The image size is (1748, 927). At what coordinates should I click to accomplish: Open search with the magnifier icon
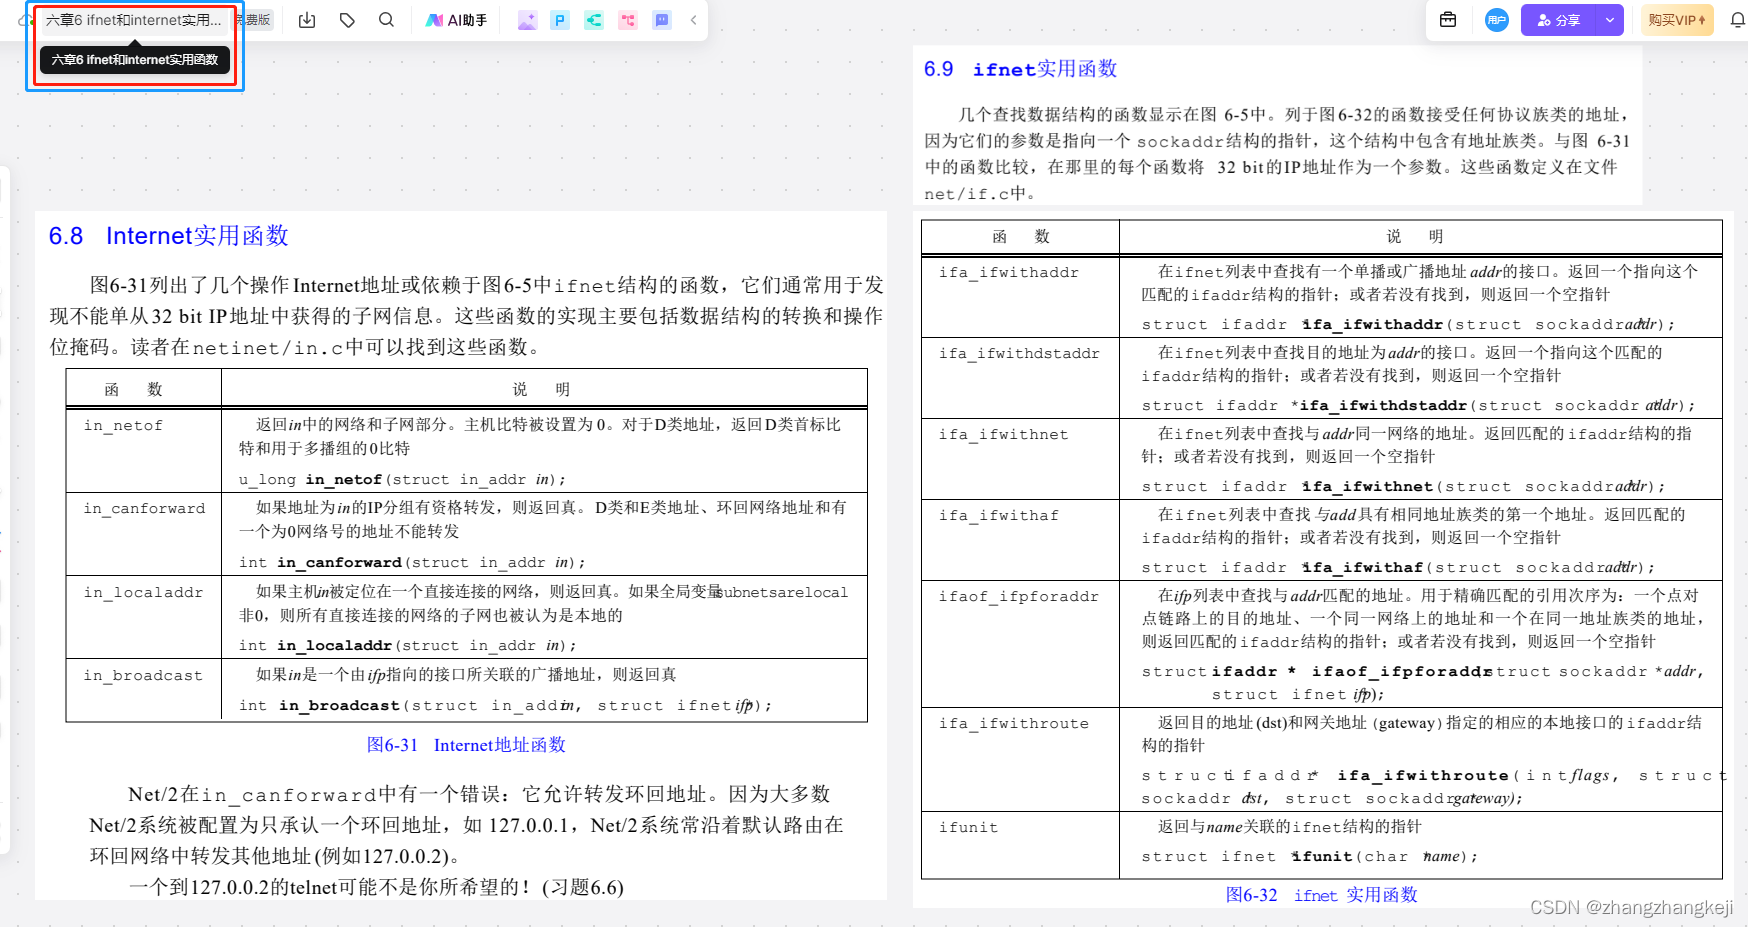[386, 20]
